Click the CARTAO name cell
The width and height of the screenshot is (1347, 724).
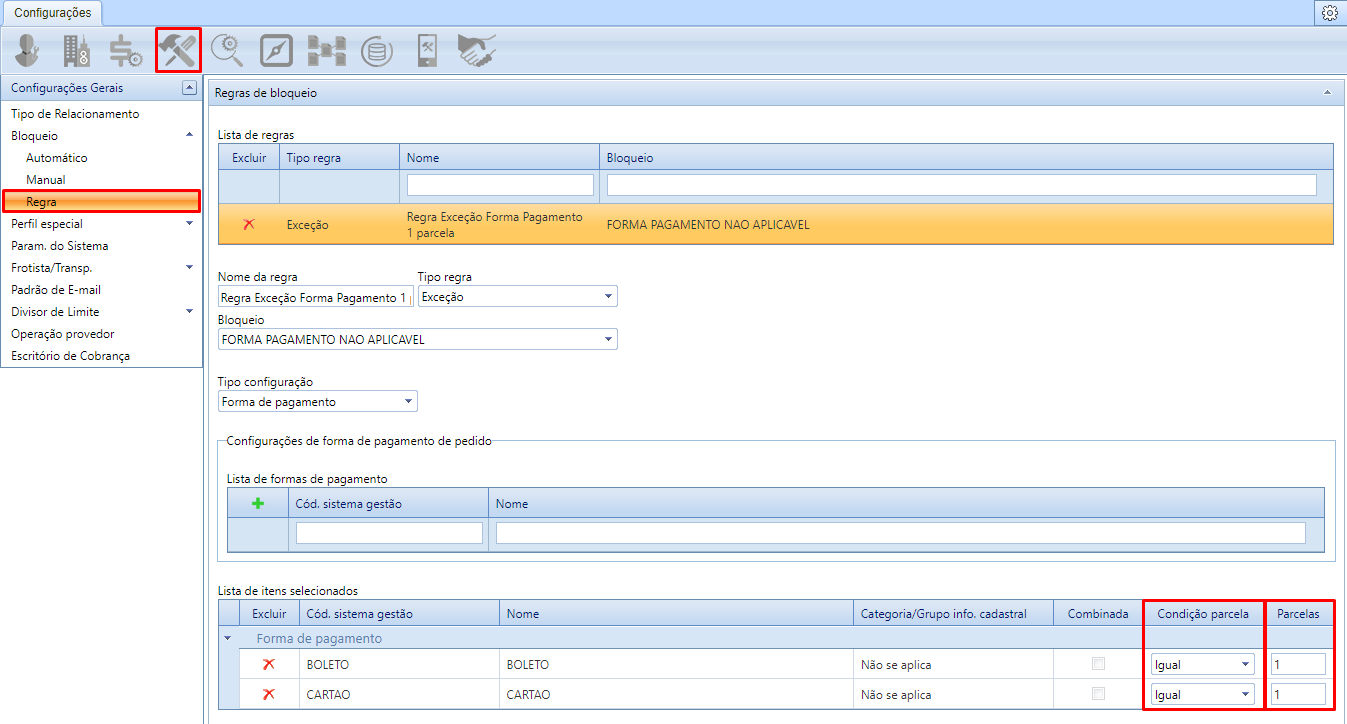[x=676, y=694]
